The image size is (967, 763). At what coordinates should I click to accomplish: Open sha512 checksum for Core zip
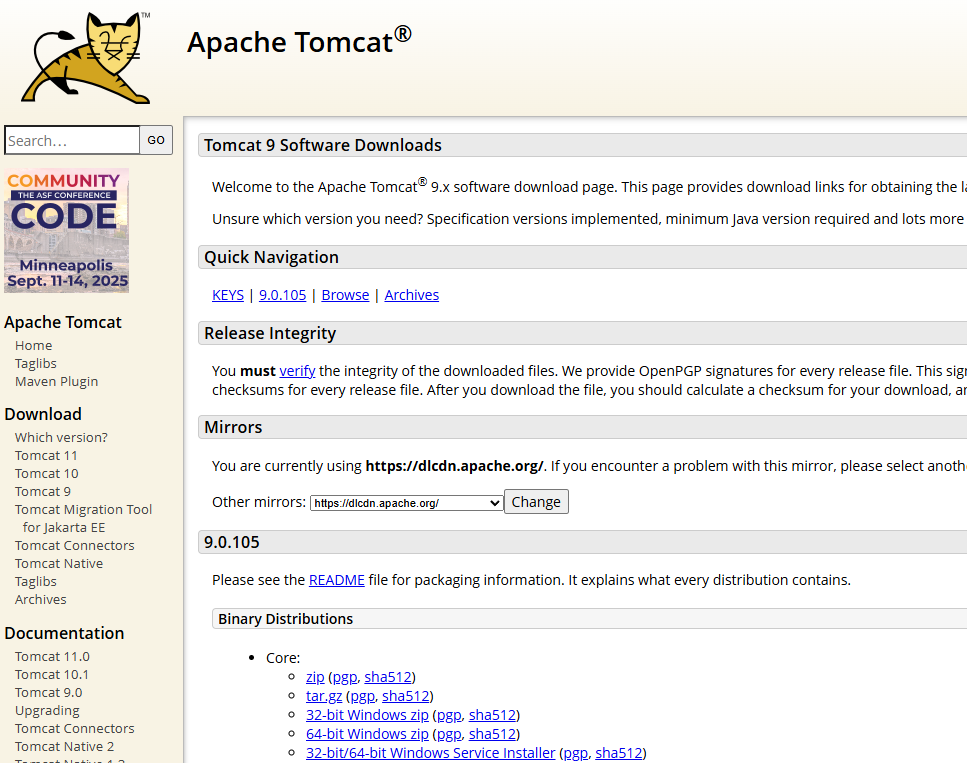tap(387, 677)
